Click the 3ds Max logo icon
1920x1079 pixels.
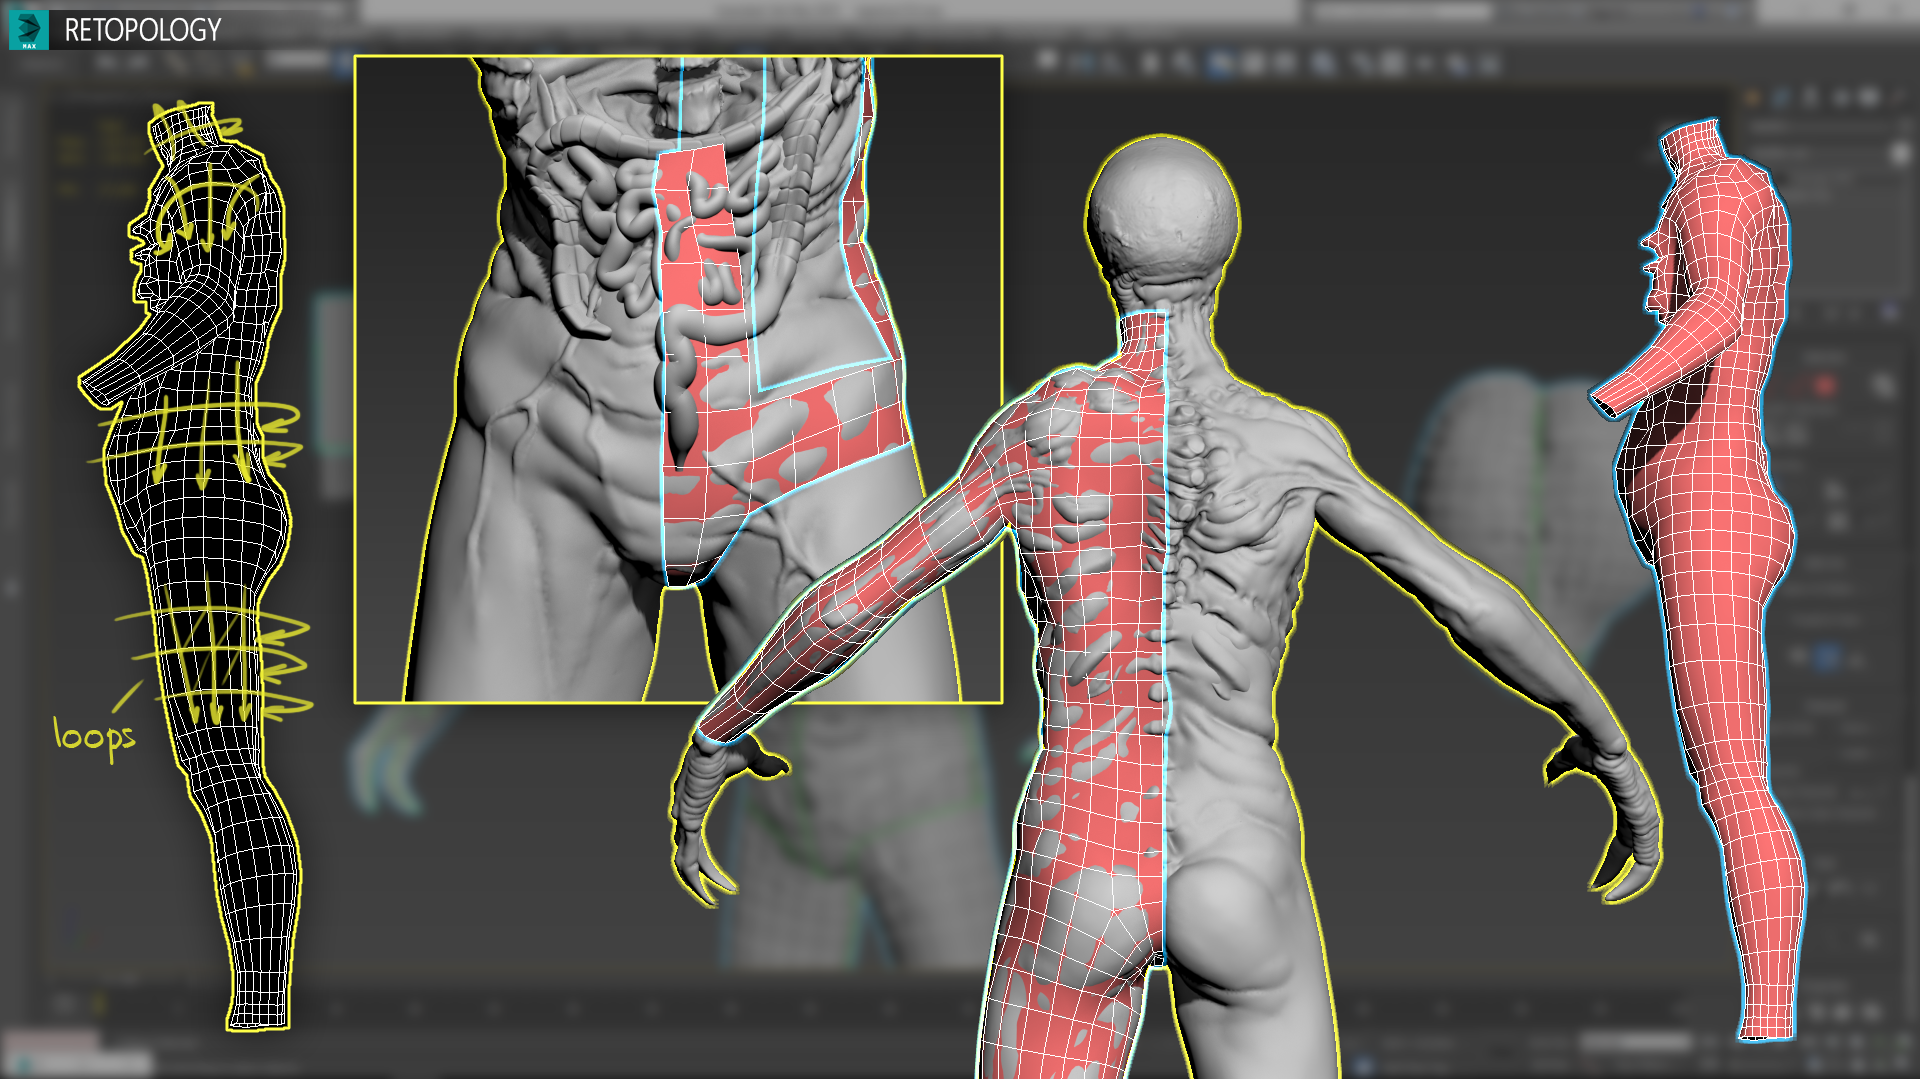[x=28, y=30]
